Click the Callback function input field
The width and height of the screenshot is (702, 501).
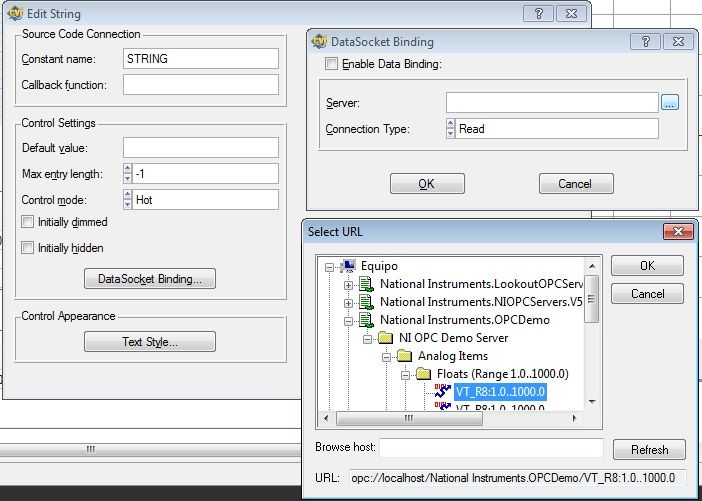[x=201, y=85]
